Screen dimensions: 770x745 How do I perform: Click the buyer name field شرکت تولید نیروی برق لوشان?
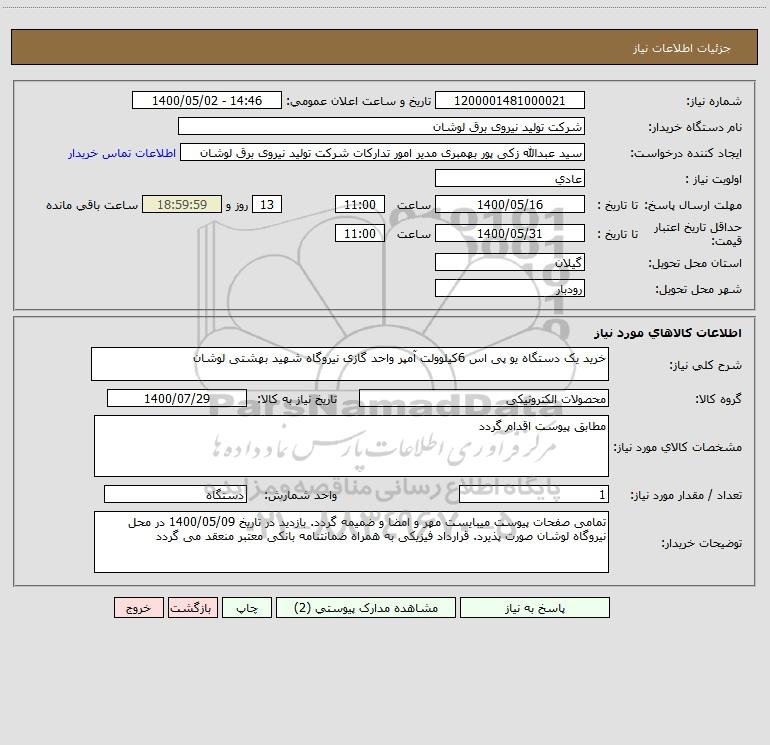pyautogui.click(x=381, y=126)
